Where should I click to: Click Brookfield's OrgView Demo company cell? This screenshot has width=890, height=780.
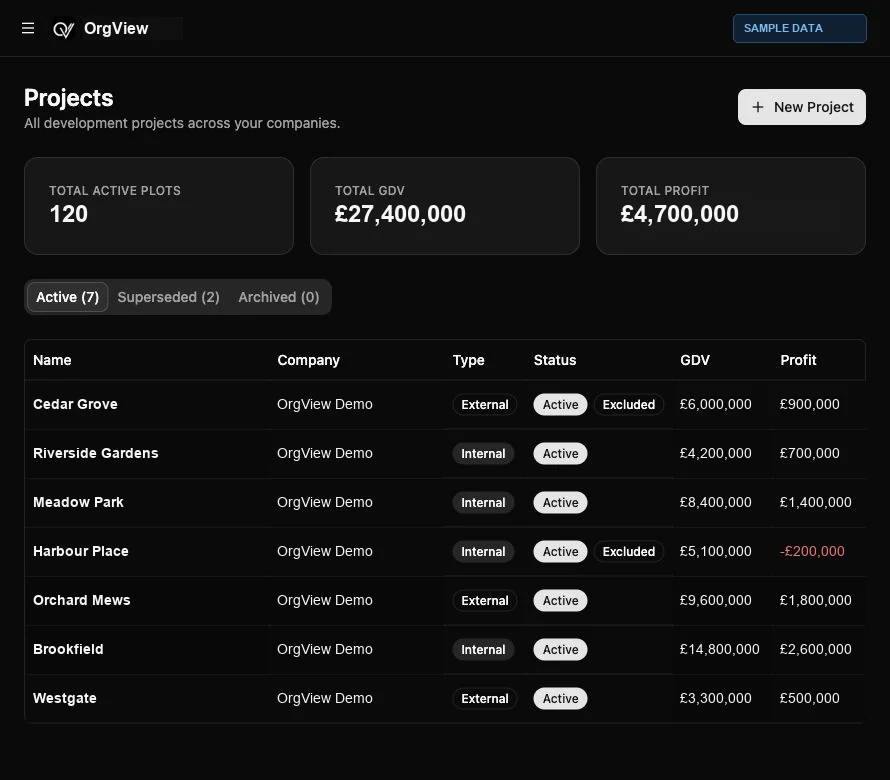[x=325, y=649]
